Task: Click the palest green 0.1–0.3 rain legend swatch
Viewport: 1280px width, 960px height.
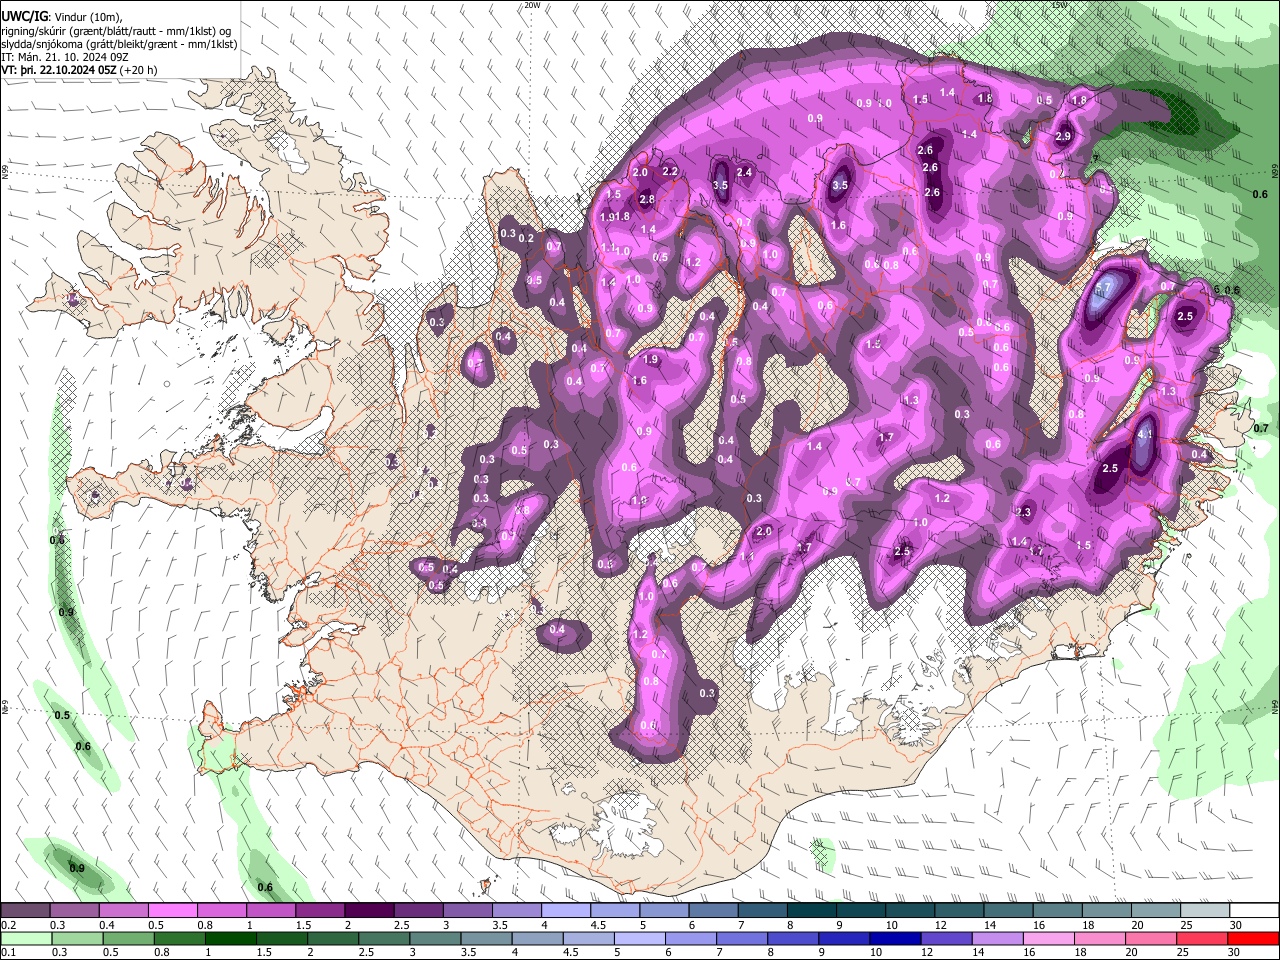Action: pos(26,938)
